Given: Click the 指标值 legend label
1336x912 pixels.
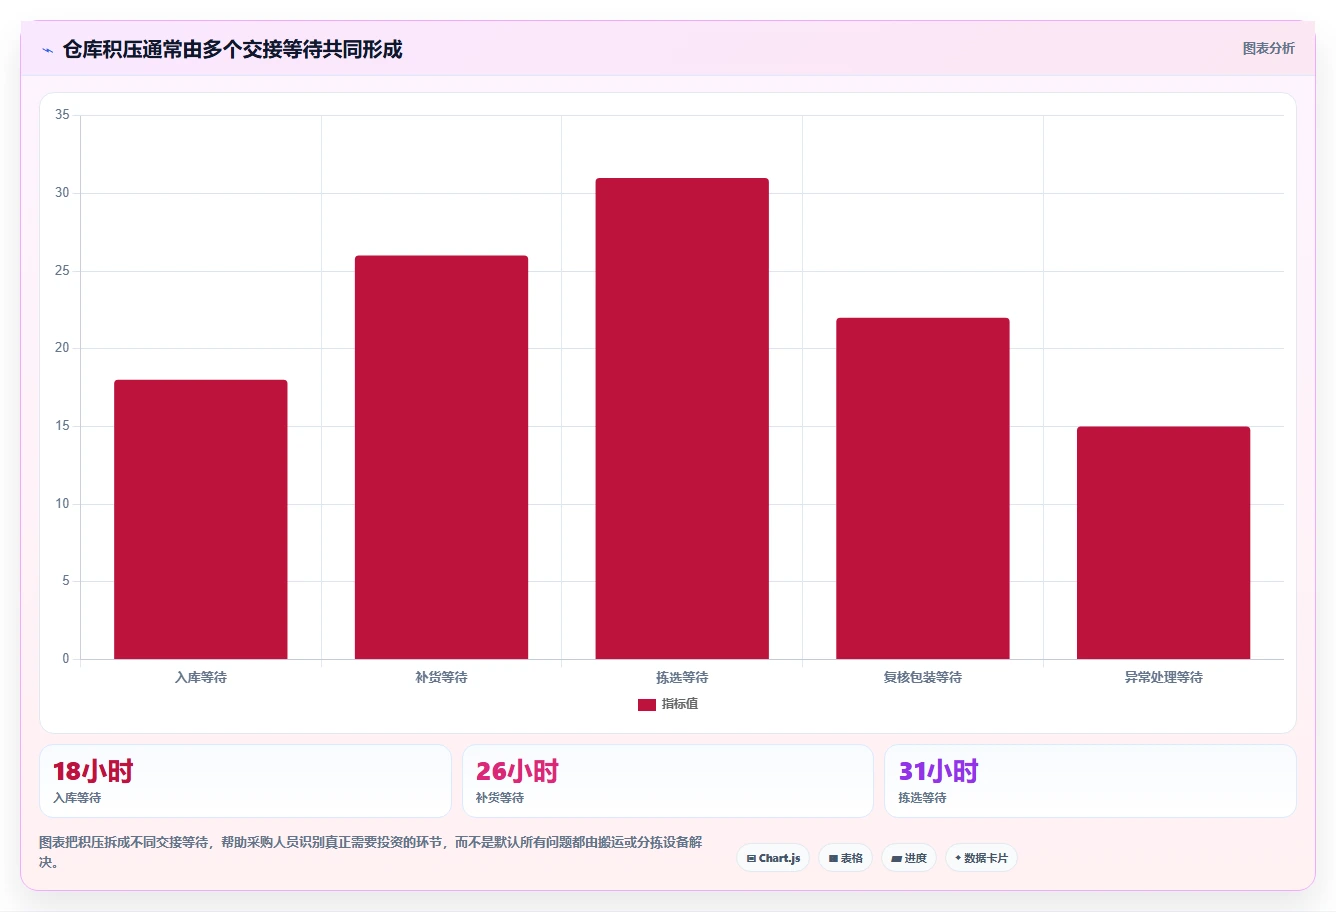Looking at the screenshot, I should click(x=680, y=704).
